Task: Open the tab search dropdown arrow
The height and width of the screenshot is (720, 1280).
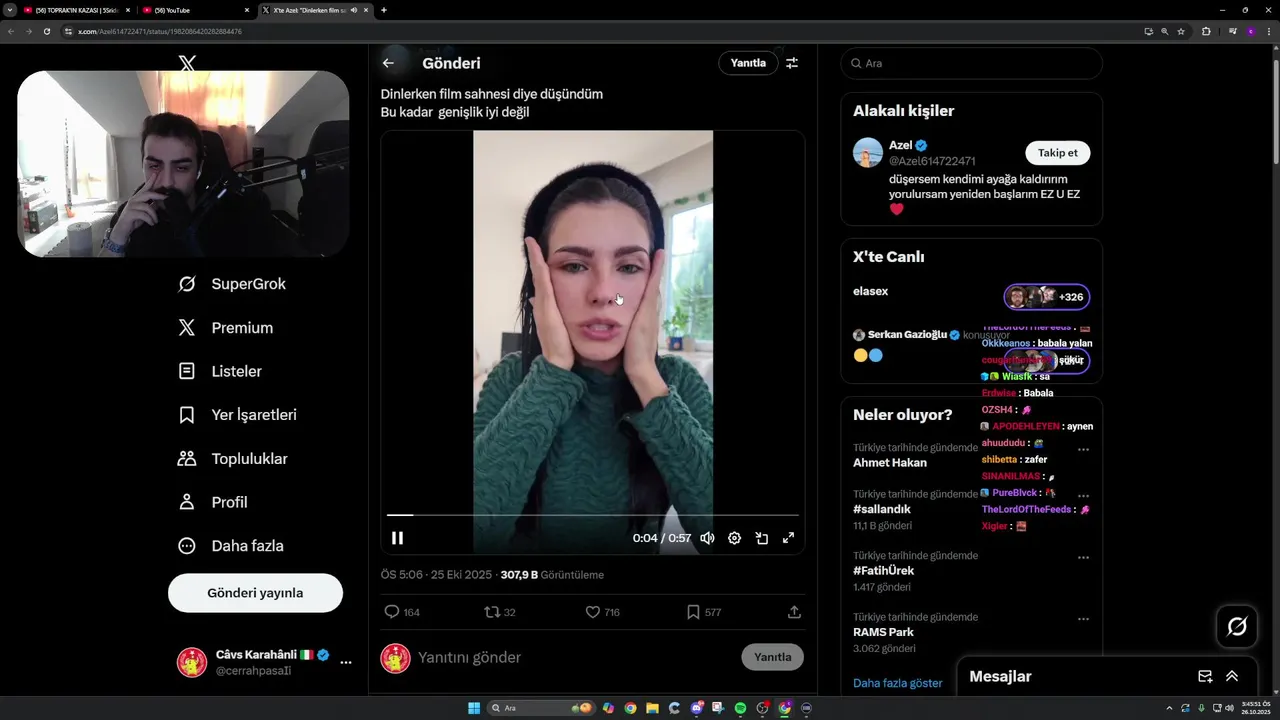Action: (9, 10)
